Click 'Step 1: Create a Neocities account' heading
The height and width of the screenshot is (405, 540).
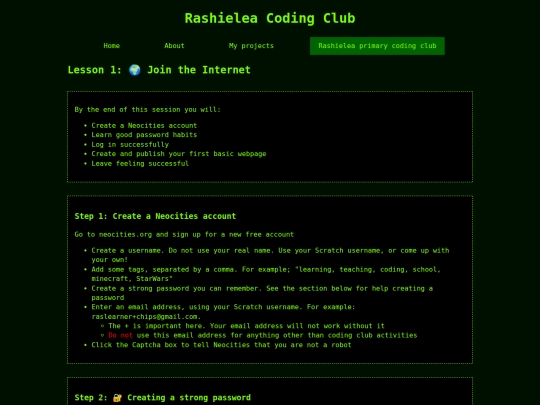pyautogui.click(x=155, y=216)
